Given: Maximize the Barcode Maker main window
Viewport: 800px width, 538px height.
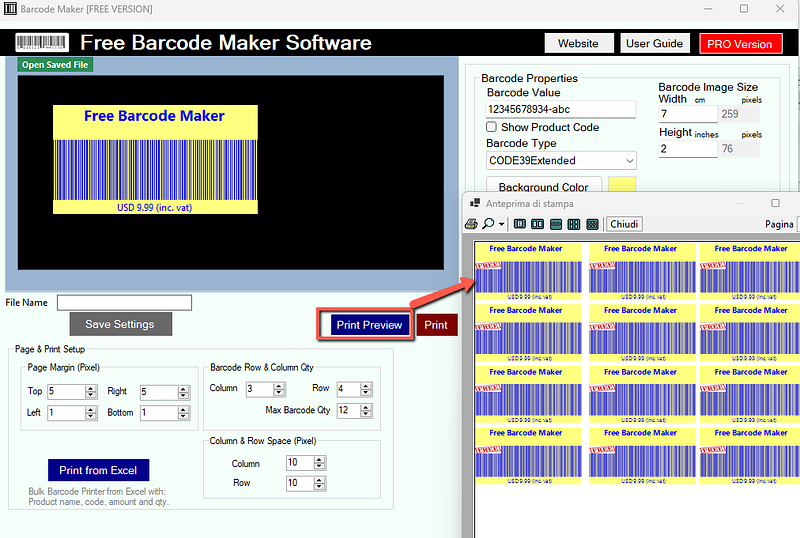Looking at the screenshot, I should [x=744, y=9].
